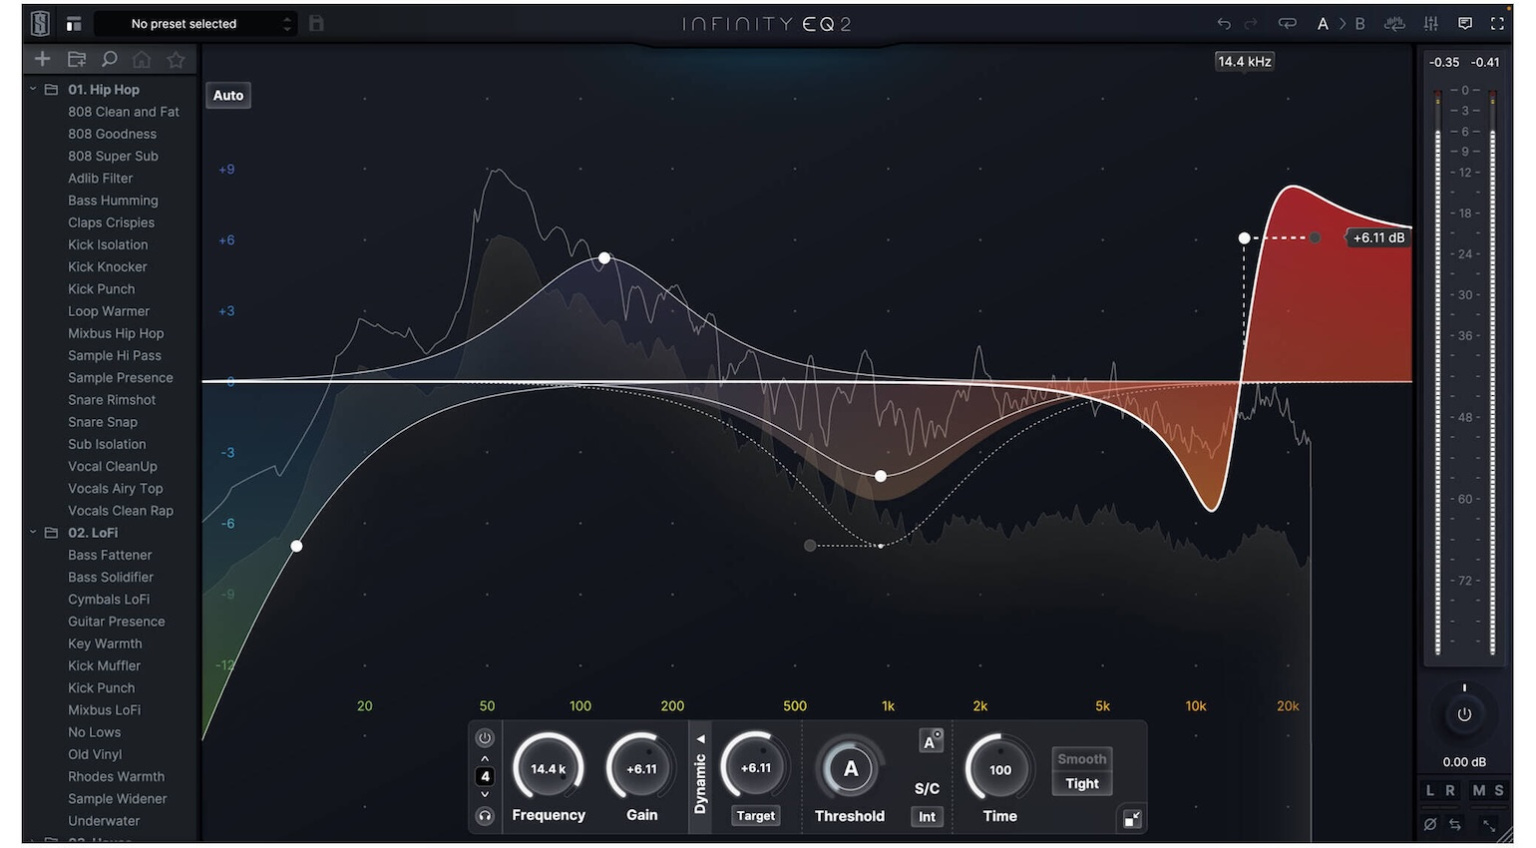
Task: Toggle L channel monitoring
Action: [1430, 790]
